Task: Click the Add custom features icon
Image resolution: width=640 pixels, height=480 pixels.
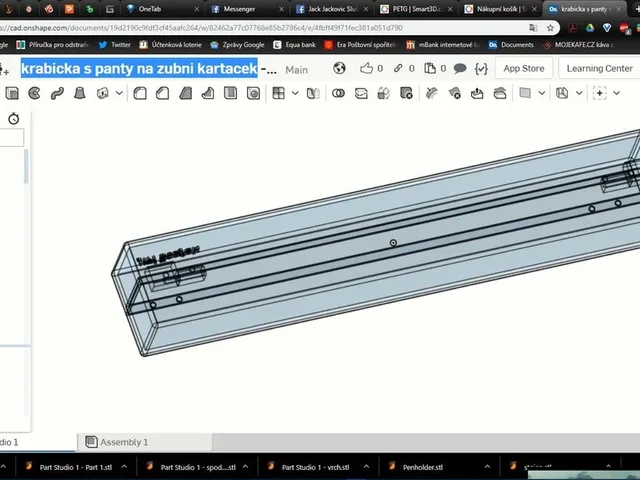Action: 600,93
